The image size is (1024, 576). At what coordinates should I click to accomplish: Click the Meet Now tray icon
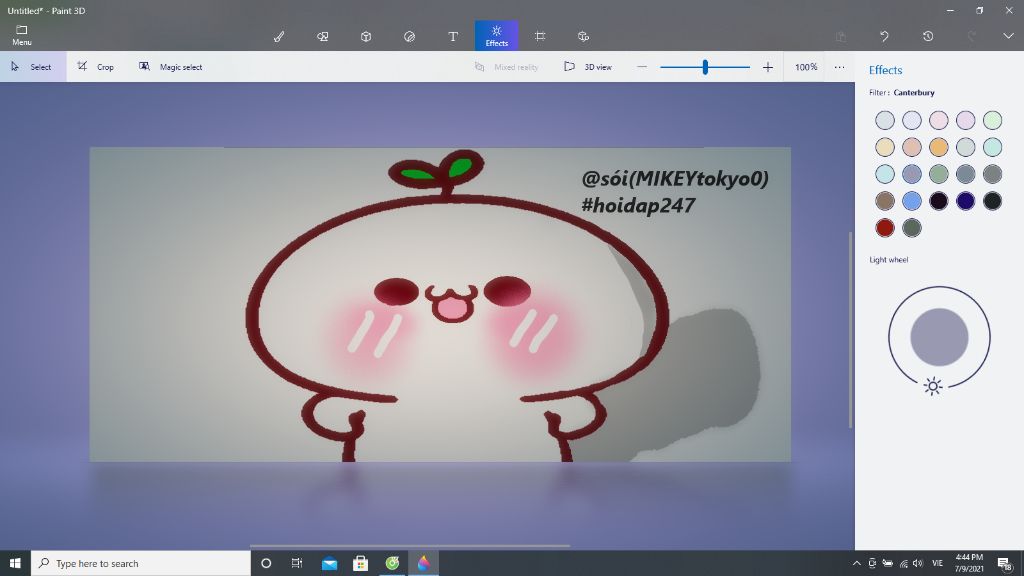[872, 563]
